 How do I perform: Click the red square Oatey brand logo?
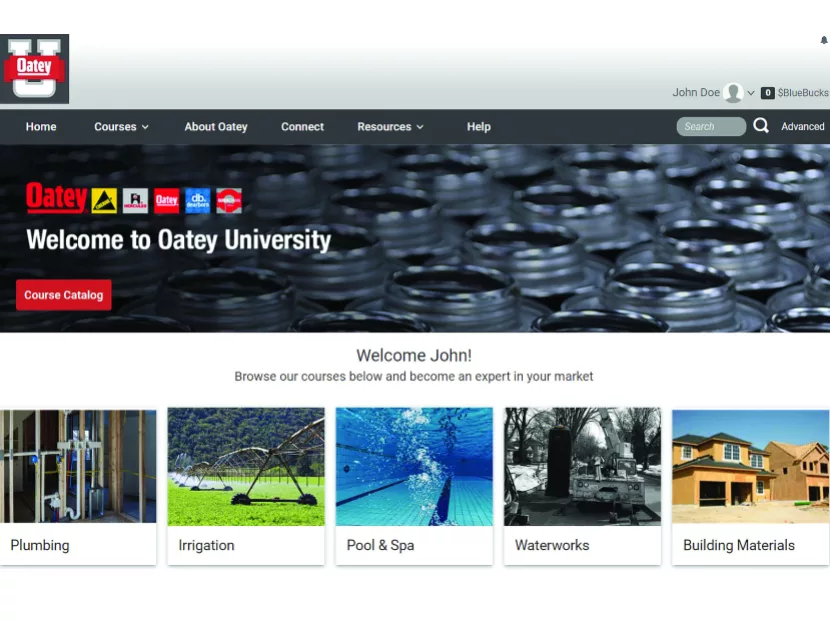tap(167, 200)
